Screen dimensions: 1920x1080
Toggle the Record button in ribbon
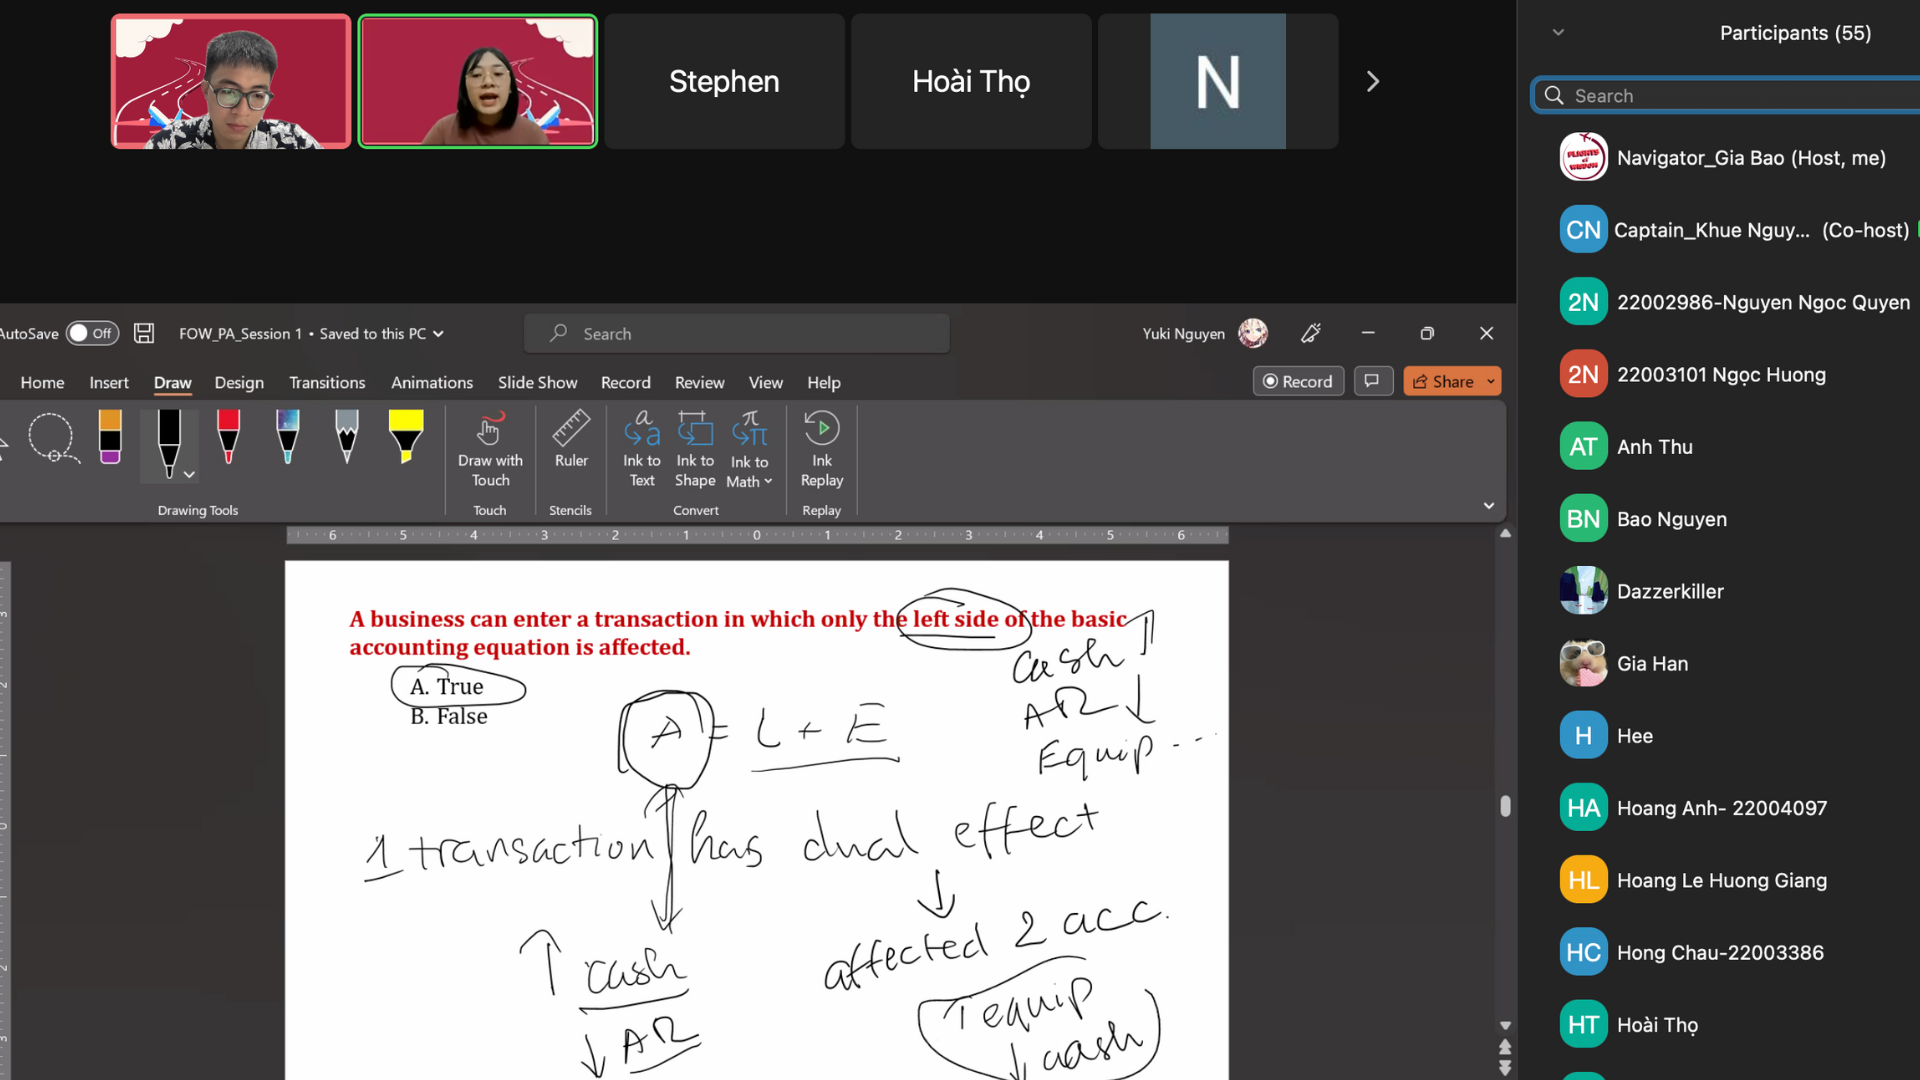point(1298,381)
